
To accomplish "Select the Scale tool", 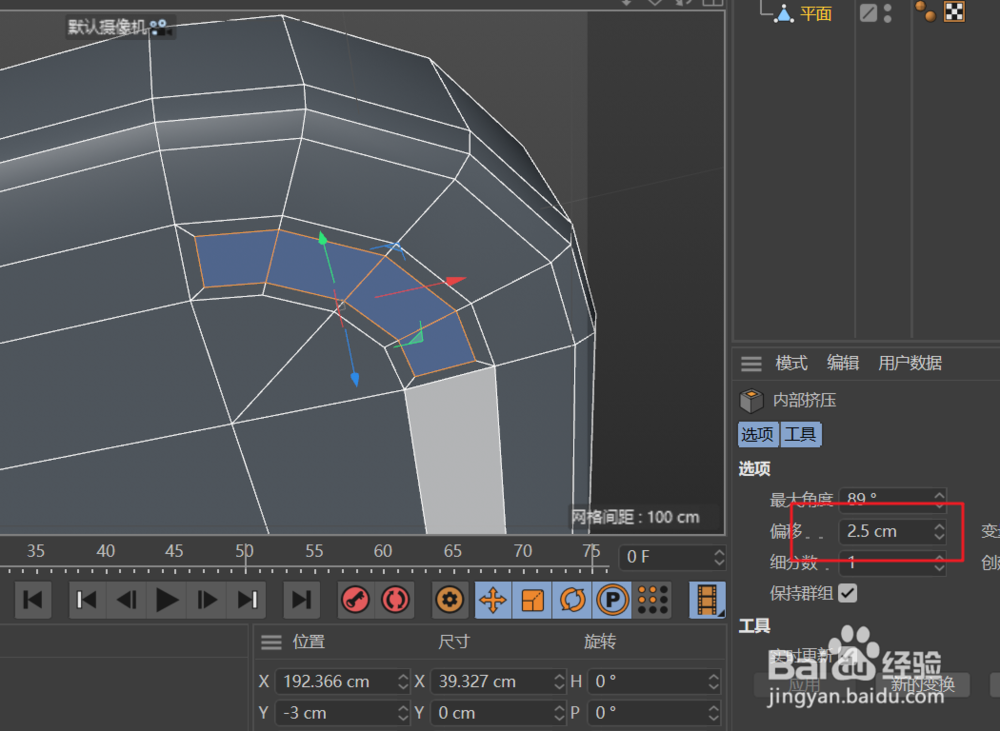I will click(x=533, y=600).
